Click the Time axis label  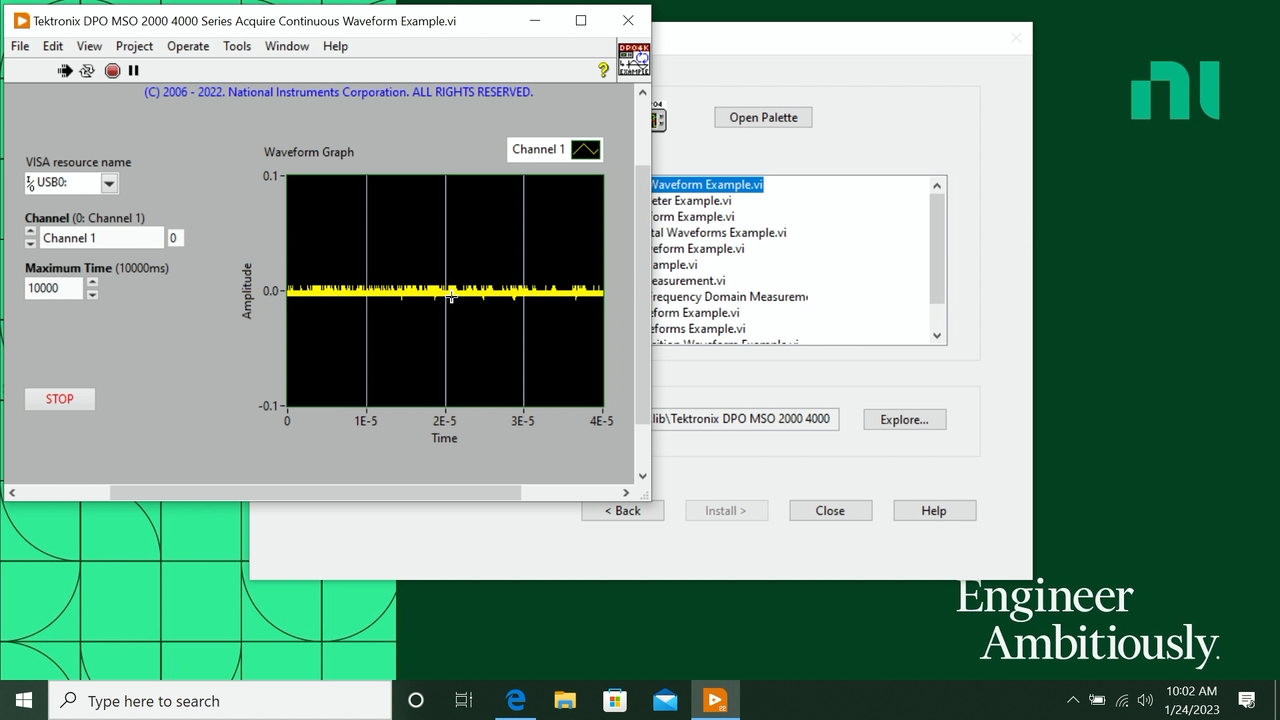coord(444,438)
